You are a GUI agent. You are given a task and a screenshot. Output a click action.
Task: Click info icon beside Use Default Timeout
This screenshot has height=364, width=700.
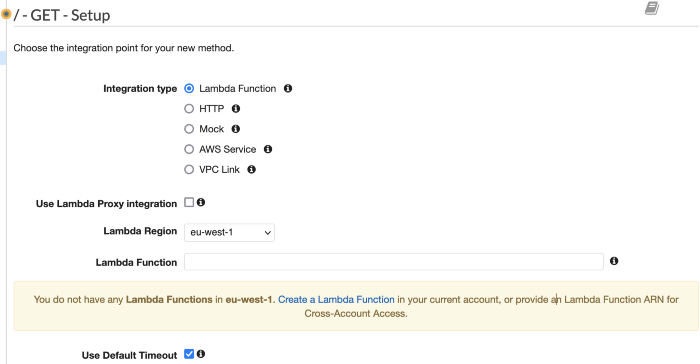click(x=201, y=354)
